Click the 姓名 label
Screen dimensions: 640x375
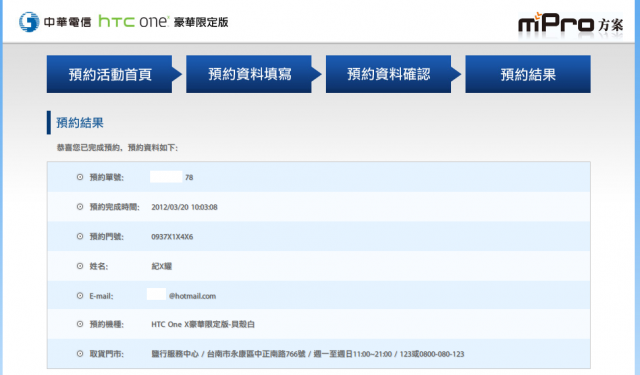(99, 266)
